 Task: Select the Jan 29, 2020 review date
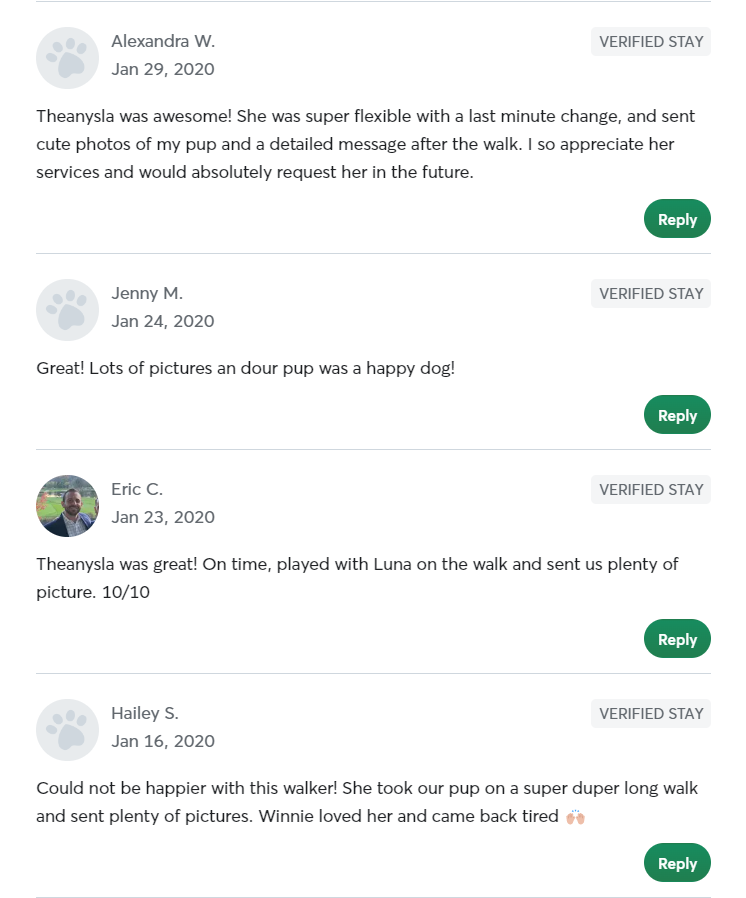(163, 69)
